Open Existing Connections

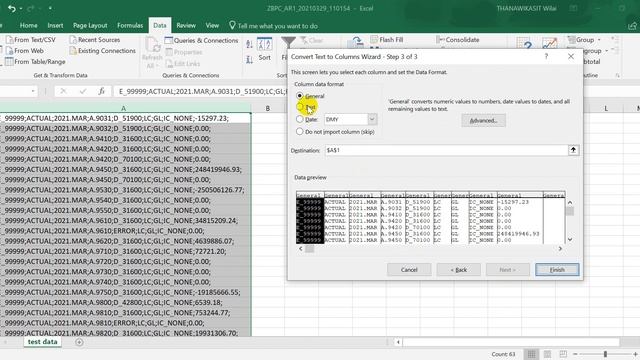(102, 51)
